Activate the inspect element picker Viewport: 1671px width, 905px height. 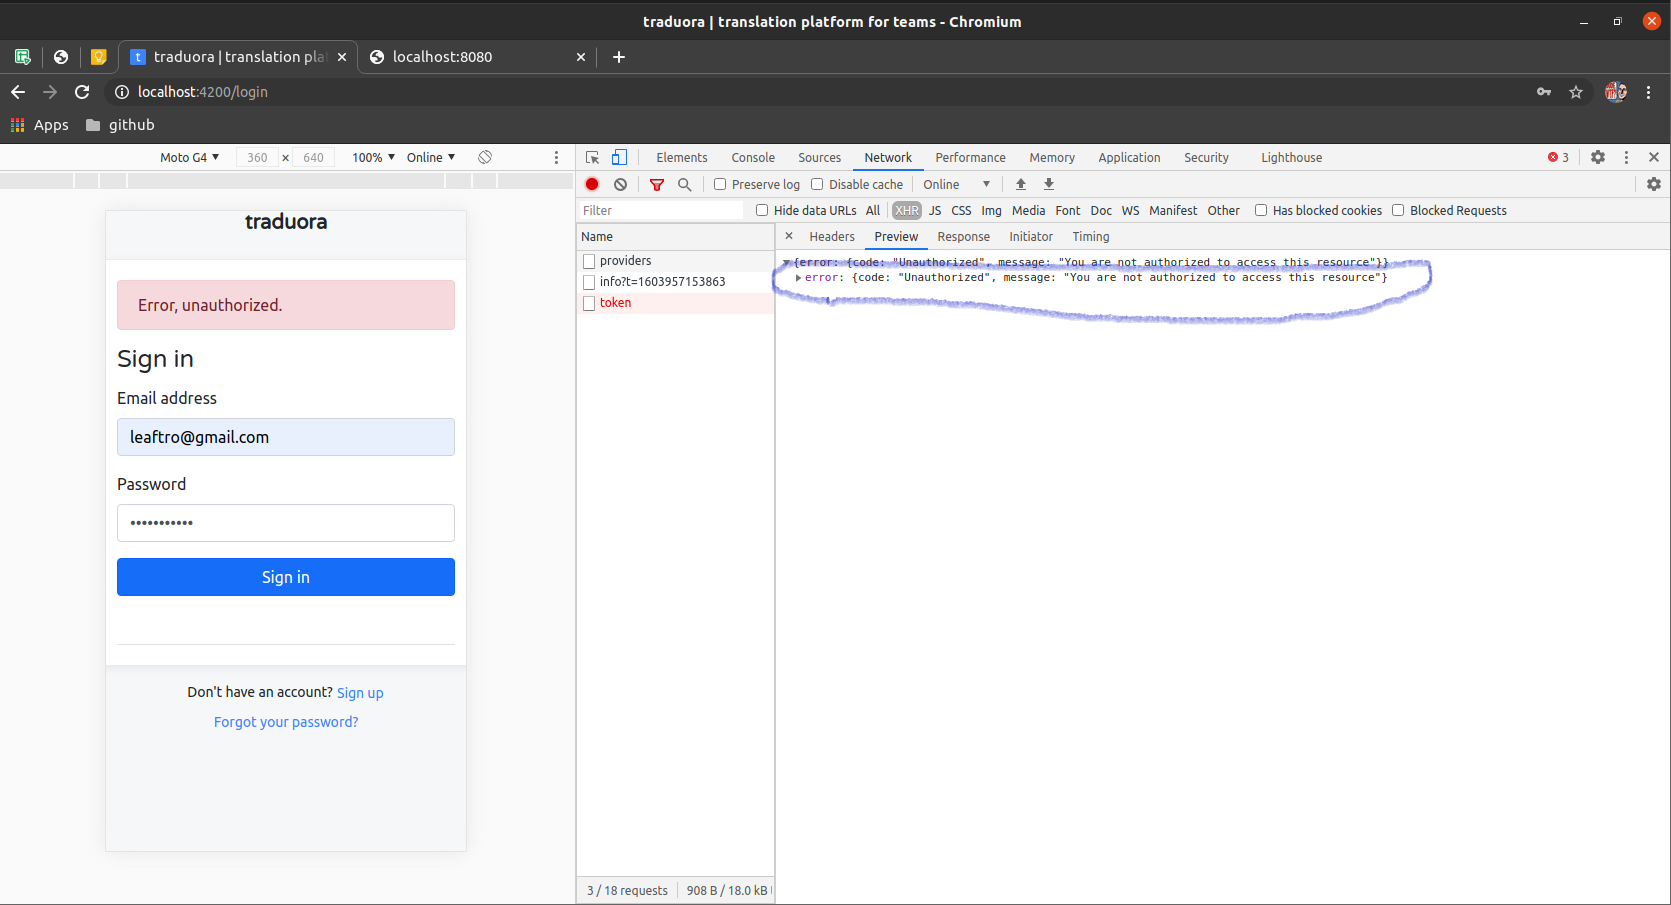[x=592, y=157]
